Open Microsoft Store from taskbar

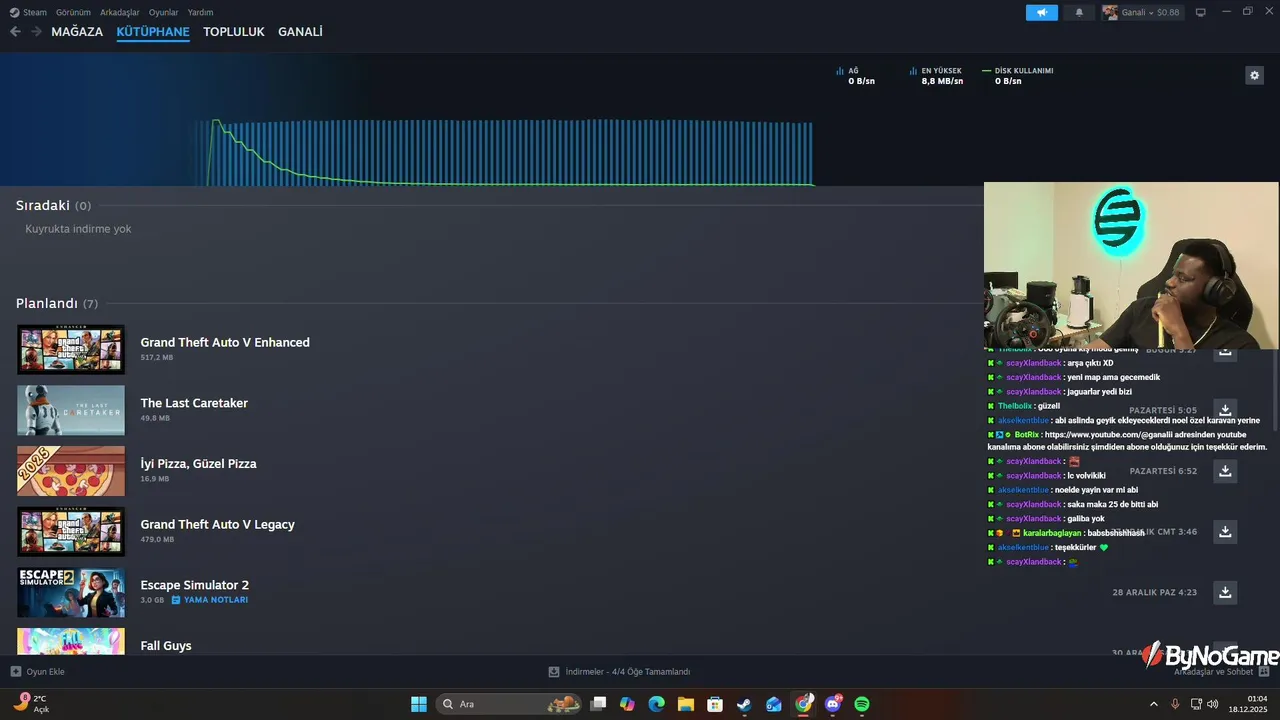click(715, 704)
